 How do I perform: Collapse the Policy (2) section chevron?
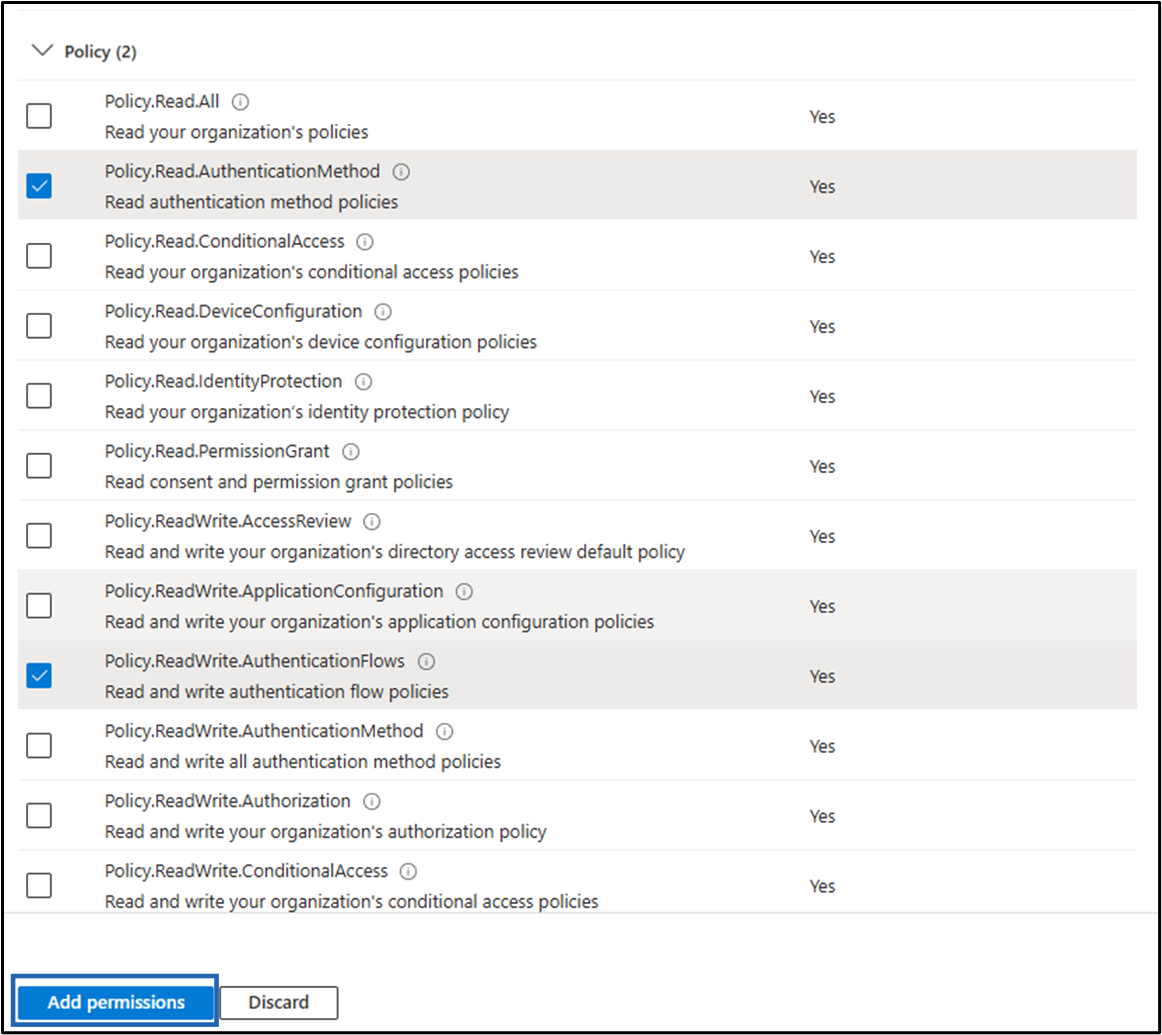tap(43, 50)
